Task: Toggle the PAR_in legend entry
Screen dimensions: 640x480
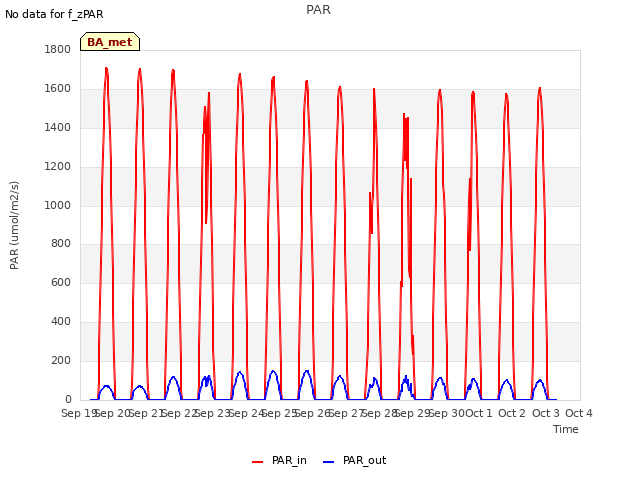Action: pyautogui.click(x=279, y=460)
